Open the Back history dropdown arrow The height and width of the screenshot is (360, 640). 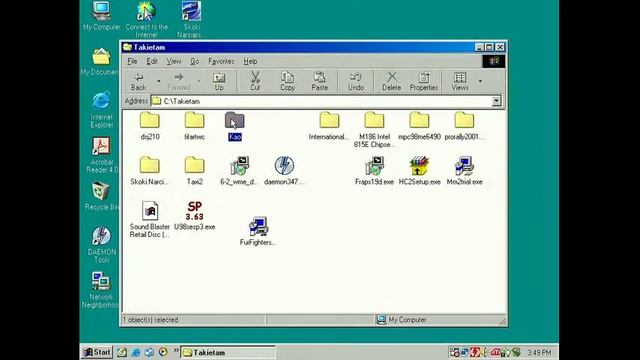(158, 81)
